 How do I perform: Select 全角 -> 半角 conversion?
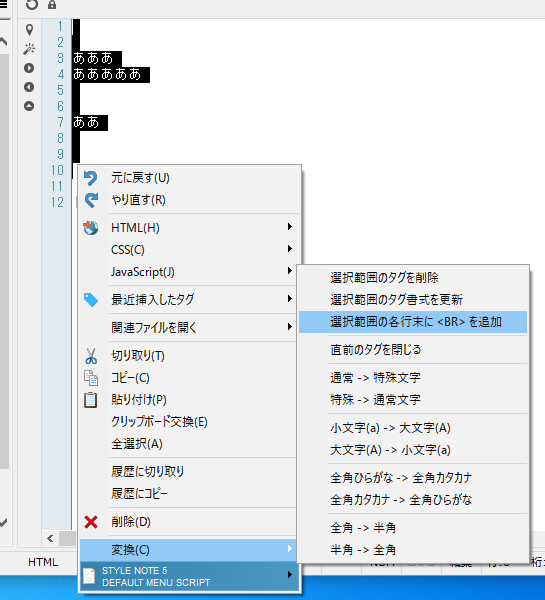point(413,528)
